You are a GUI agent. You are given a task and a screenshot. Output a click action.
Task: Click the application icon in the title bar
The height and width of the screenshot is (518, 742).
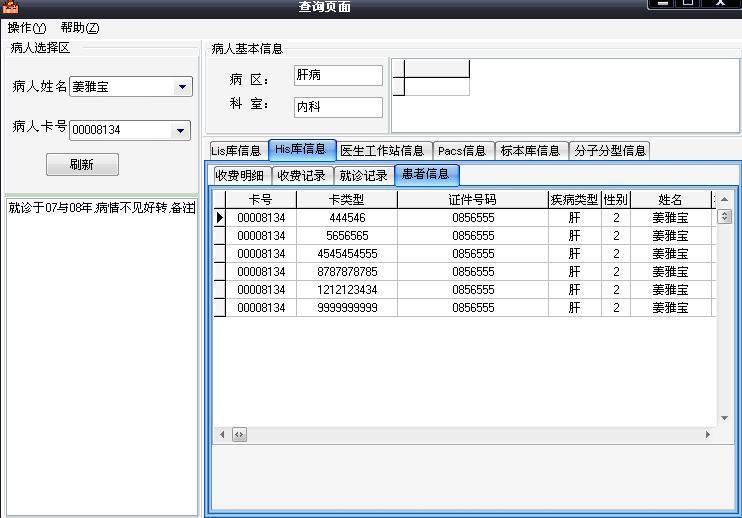[x=10, y=7]
